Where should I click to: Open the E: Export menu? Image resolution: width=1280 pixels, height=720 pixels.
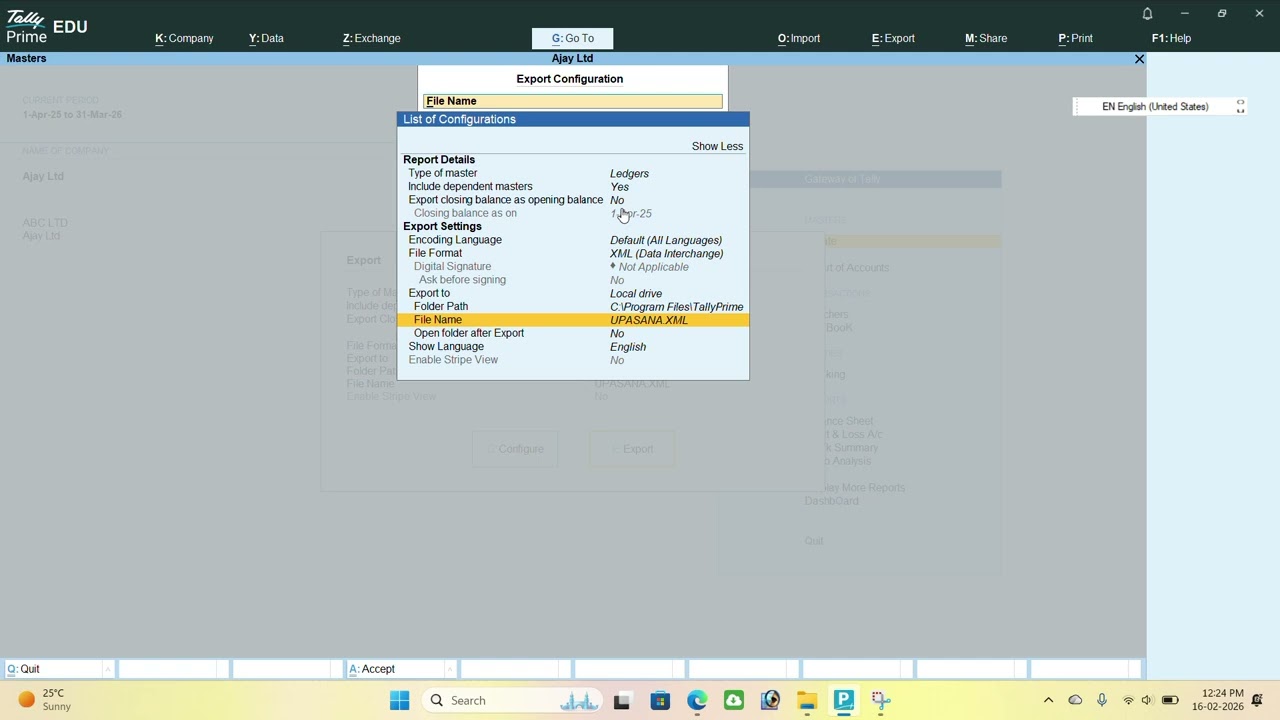click(893, 38)
